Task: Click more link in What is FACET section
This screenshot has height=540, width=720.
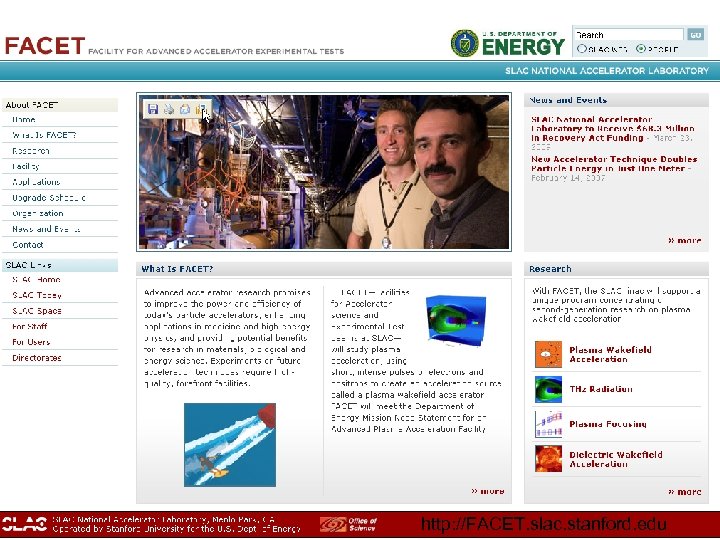Action: coord(488,491)
